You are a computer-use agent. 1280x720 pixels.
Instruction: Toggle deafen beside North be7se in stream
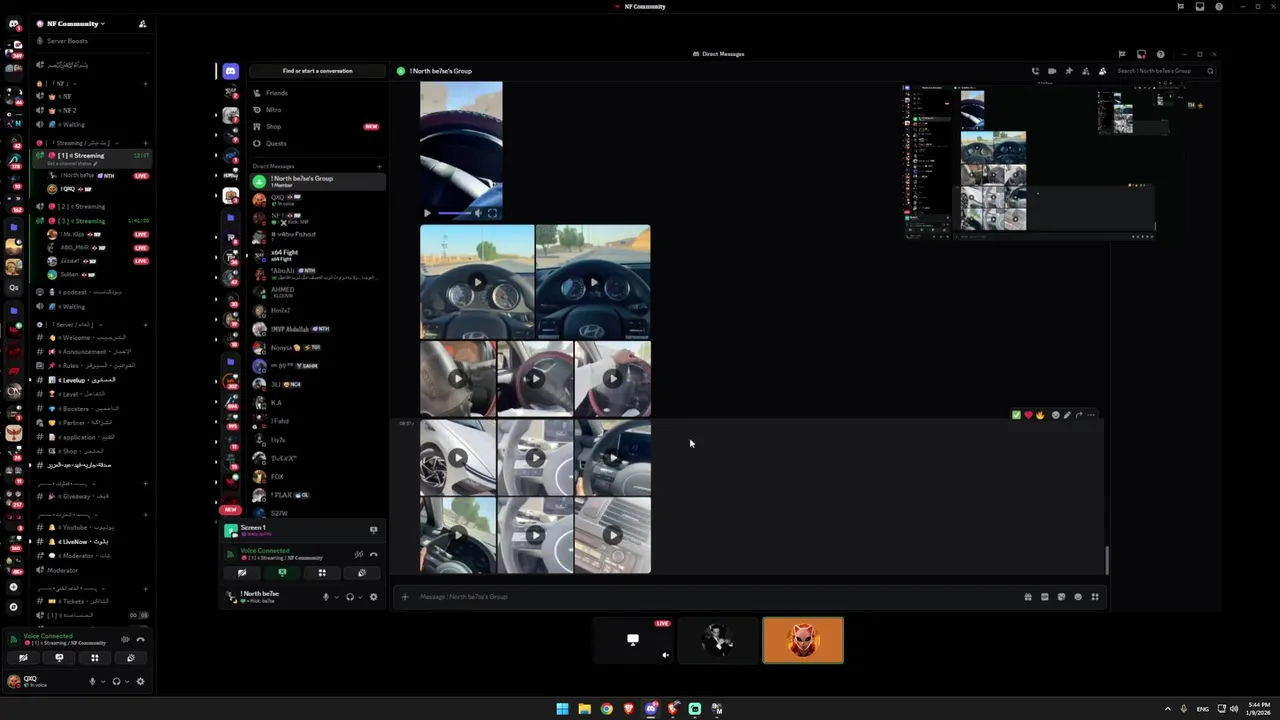(x=349, y=597)
